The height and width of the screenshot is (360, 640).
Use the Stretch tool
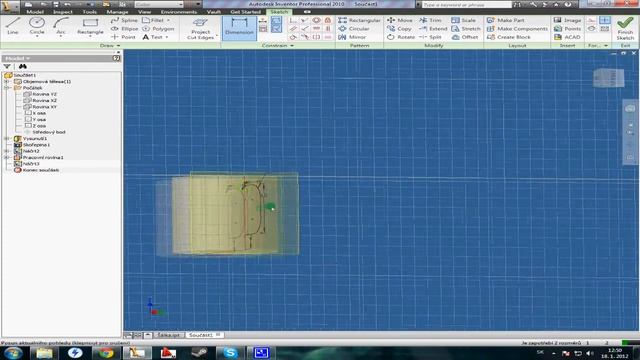point(466,29)
